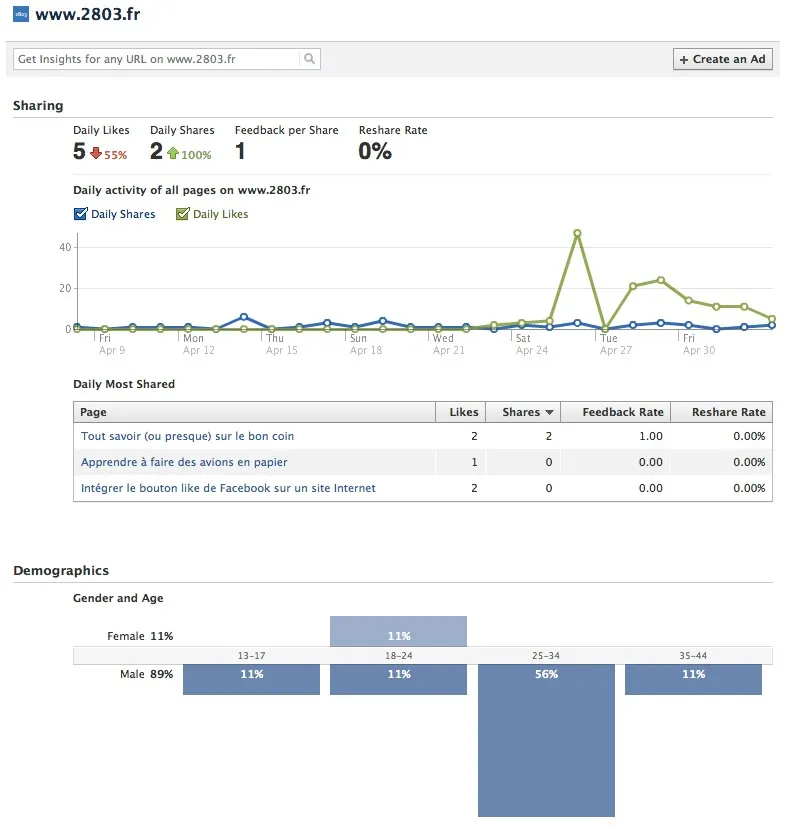Viewport: 787px width, 829px height.
Task: Click the Female 18-24 bar showing 11%
Action: coord(399,631)
